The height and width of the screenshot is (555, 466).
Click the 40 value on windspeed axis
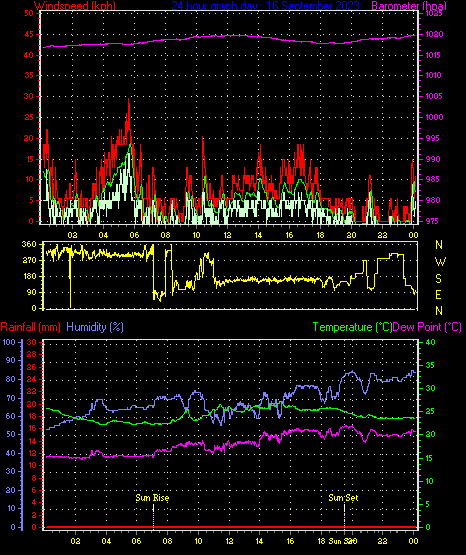pos(29,55)
